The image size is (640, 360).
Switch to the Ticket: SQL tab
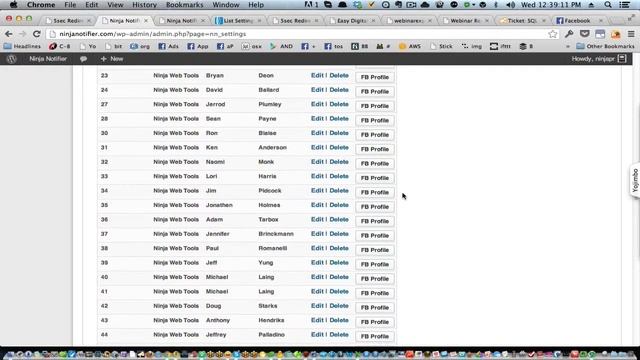click(522, 20)
